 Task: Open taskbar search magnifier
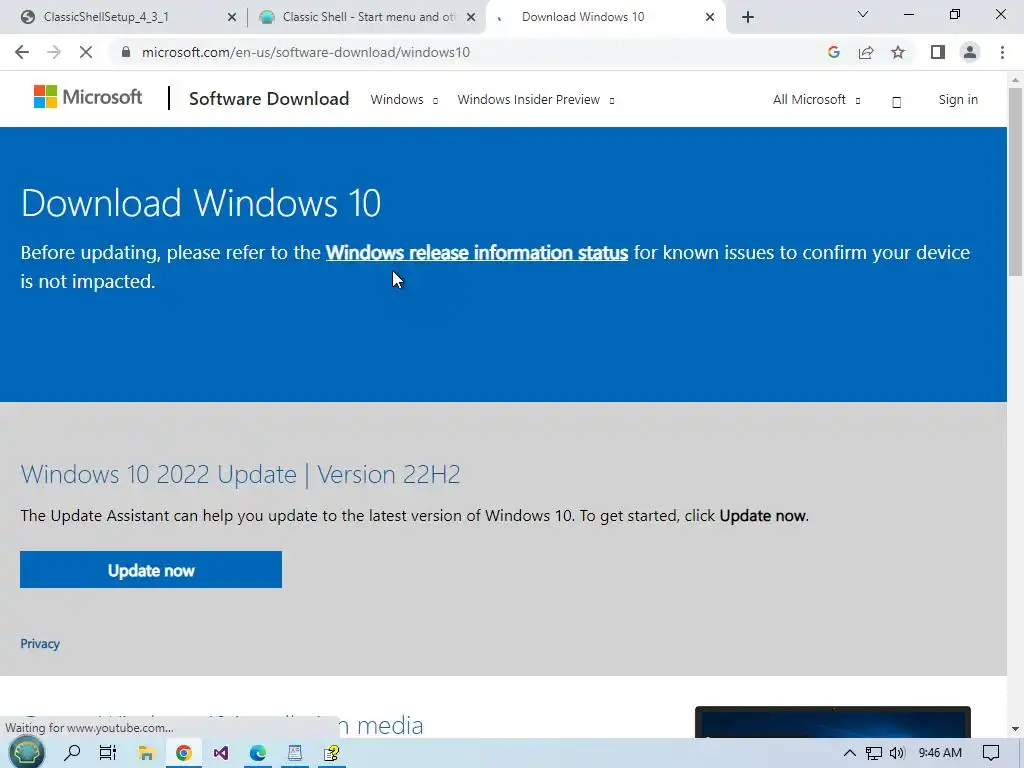pos(72,753)
